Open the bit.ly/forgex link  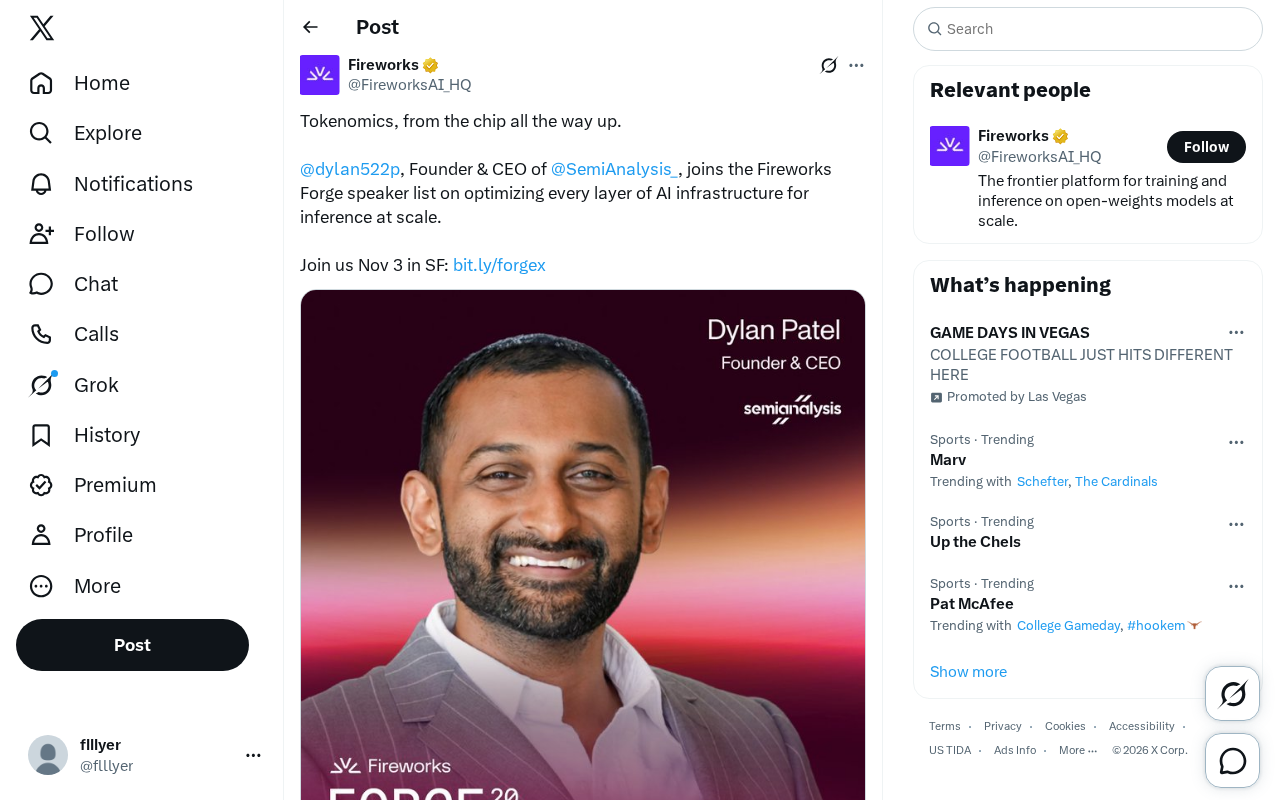499,265
